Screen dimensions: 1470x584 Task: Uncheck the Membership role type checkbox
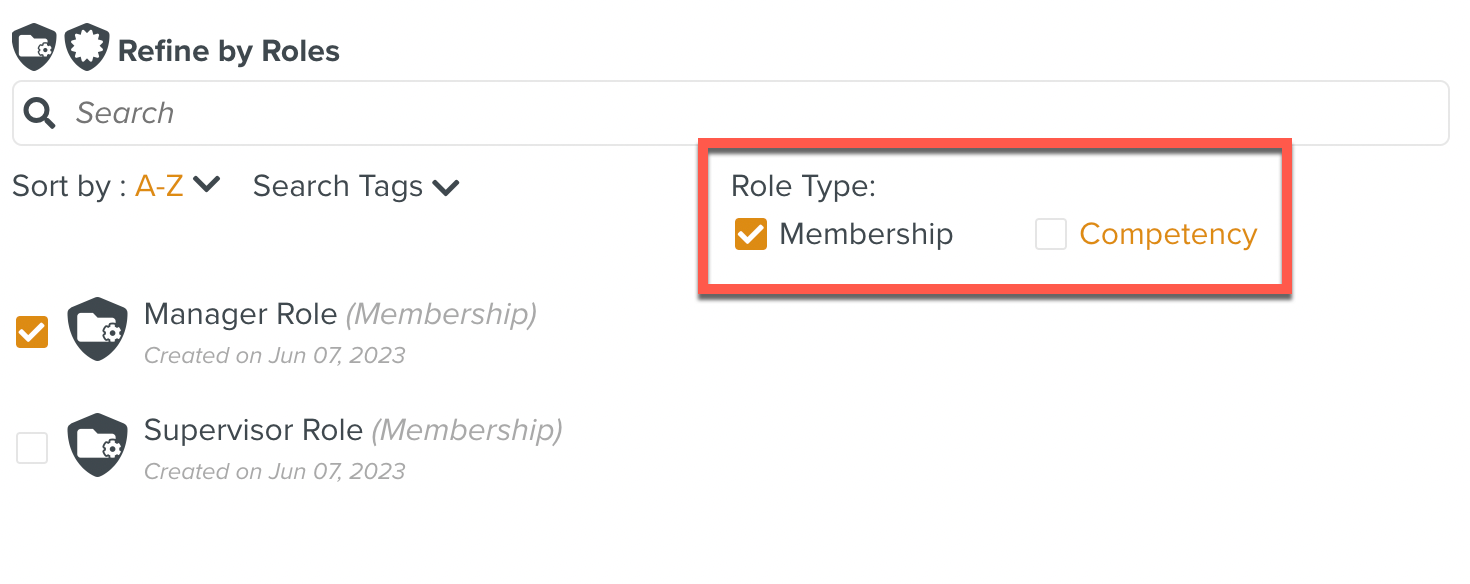tap(750, 234)
